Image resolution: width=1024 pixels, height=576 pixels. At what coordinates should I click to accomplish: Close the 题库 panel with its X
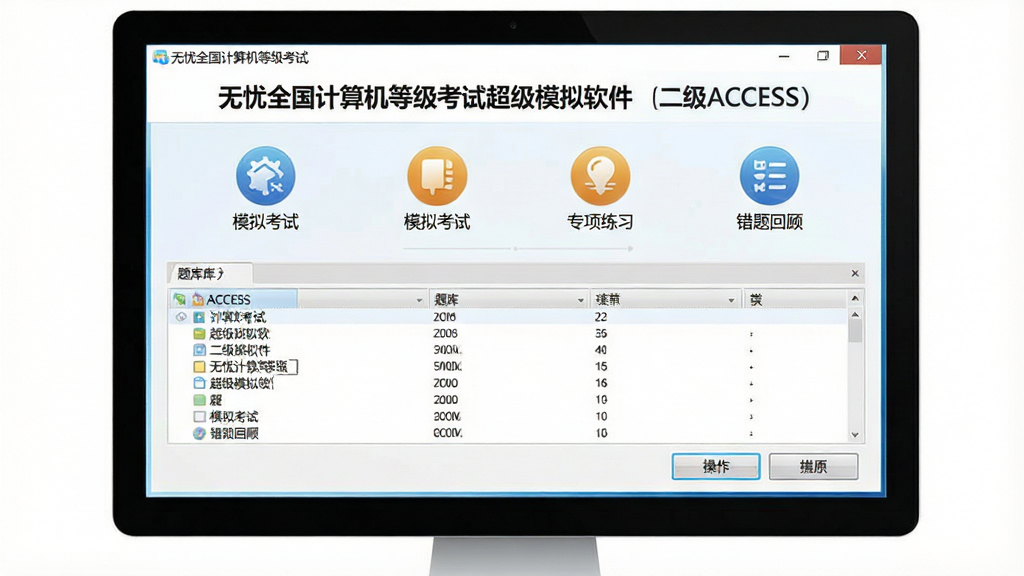click(855, 274)
